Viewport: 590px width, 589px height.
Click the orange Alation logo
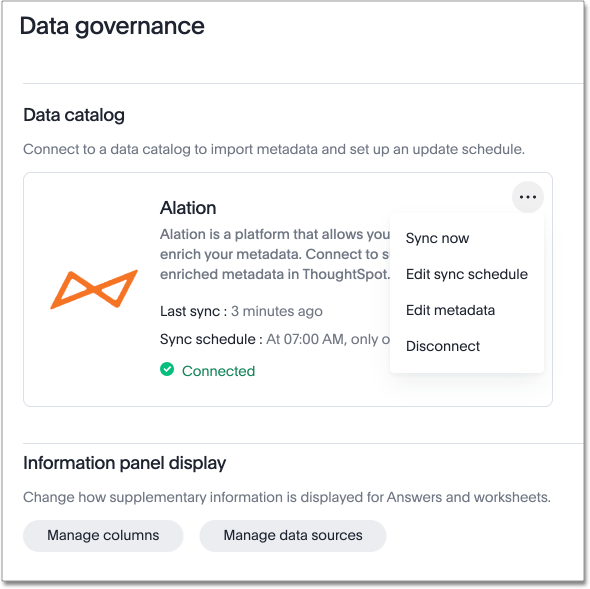pyautogui.click(x=94, y=289)
